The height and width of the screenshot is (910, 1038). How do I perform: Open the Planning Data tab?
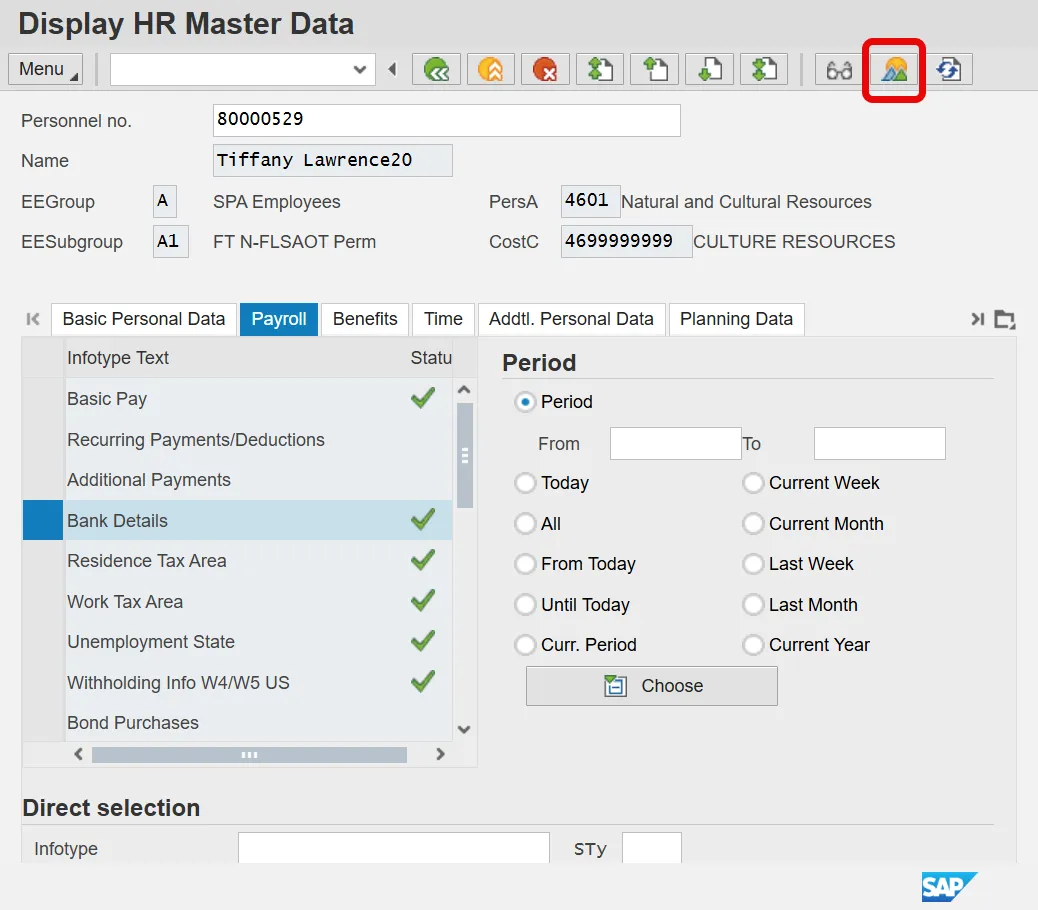point(736,319)
